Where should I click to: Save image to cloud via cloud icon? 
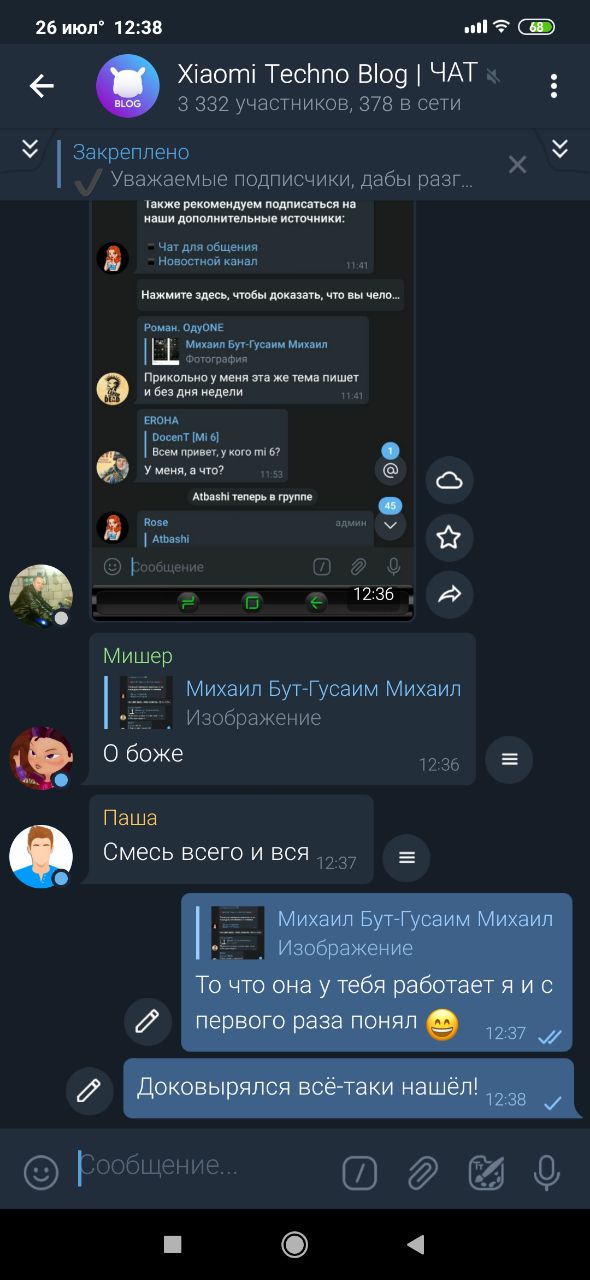click(449, 481)
